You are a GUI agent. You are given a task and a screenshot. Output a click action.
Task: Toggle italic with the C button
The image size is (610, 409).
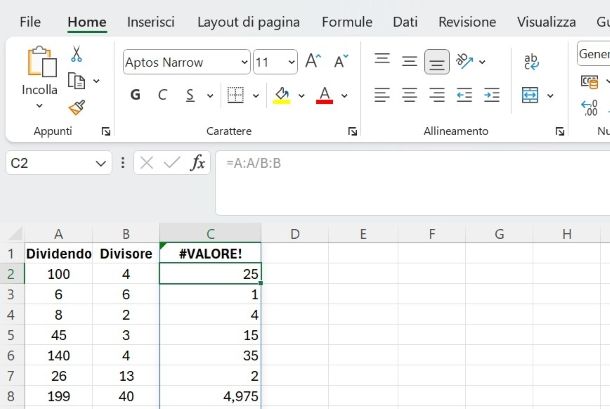pyautogui.click(x=163, y=95)
